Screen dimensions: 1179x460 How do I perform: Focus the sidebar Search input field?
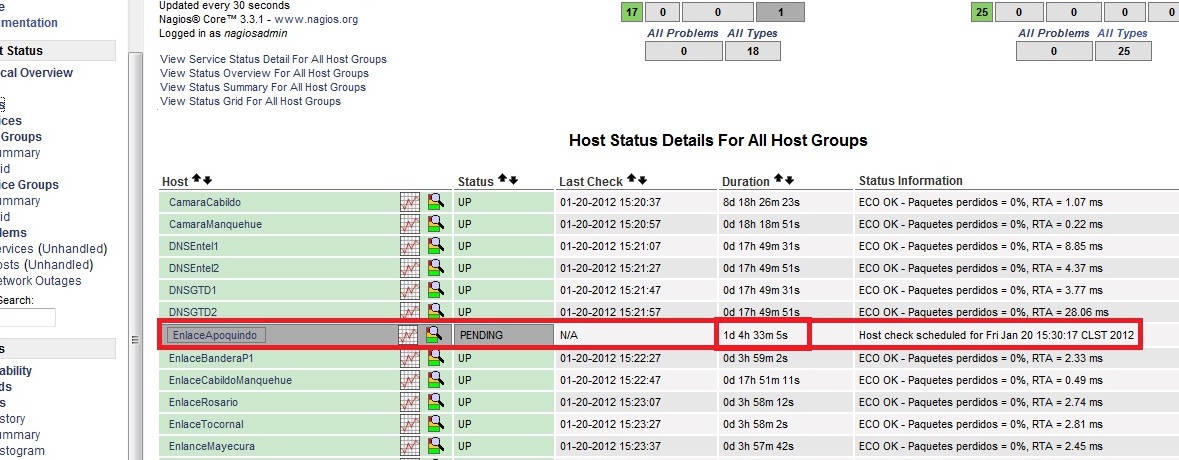pos(27,317)
